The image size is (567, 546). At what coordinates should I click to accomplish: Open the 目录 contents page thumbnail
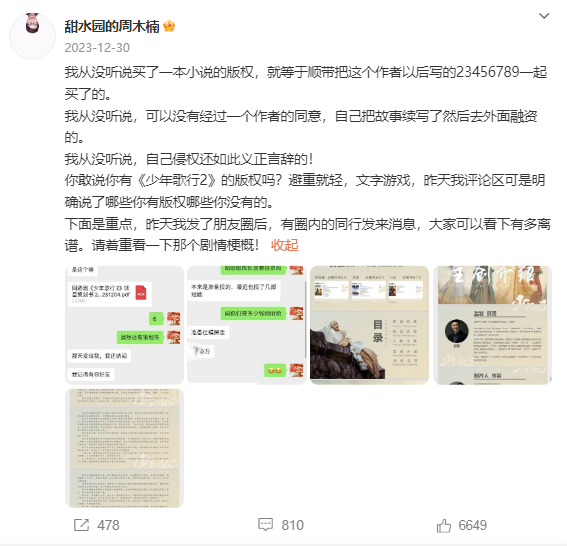click(x=369, y=325)
